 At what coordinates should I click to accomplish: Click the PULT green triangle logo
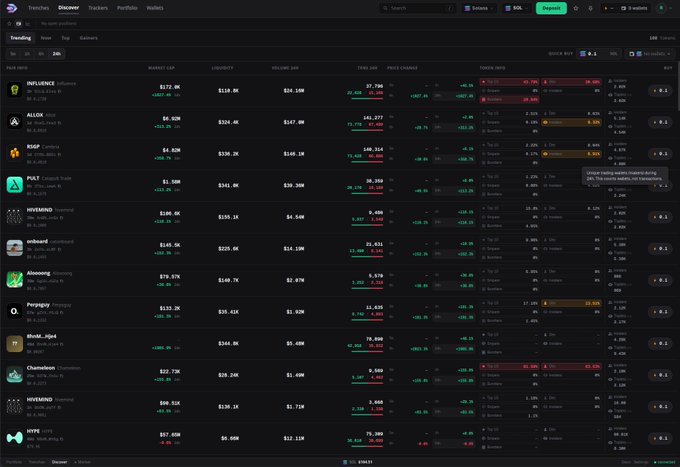[x=14, y=185]
